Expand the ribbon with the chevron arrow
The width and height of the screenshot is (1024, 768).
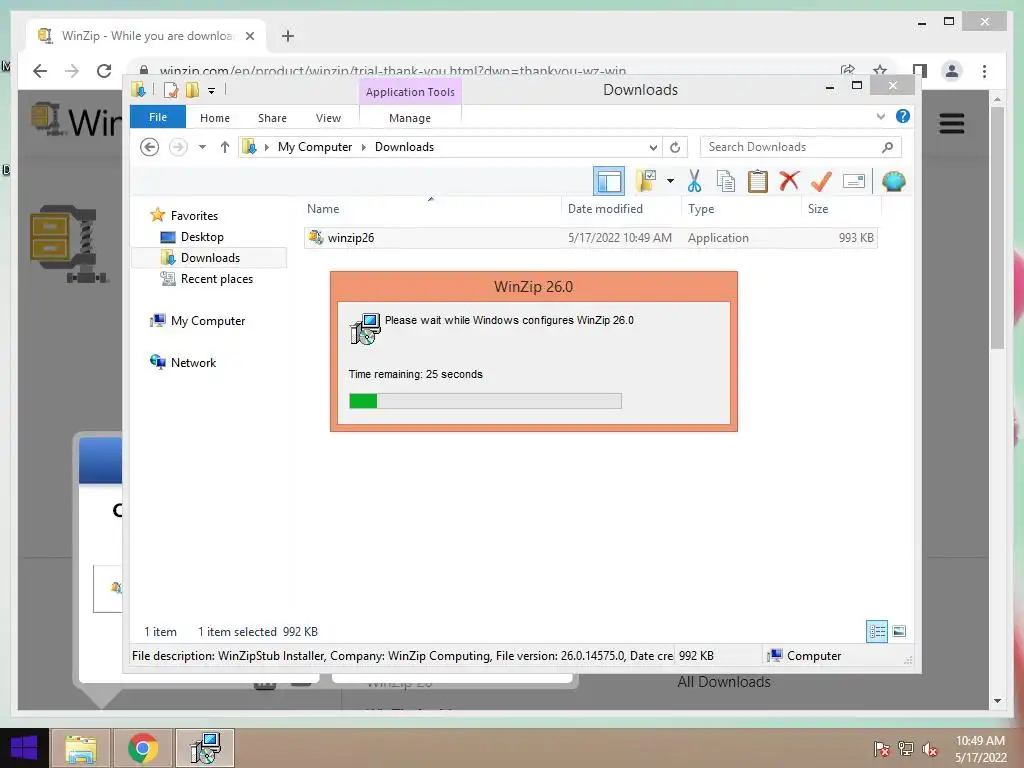[880, 116]
